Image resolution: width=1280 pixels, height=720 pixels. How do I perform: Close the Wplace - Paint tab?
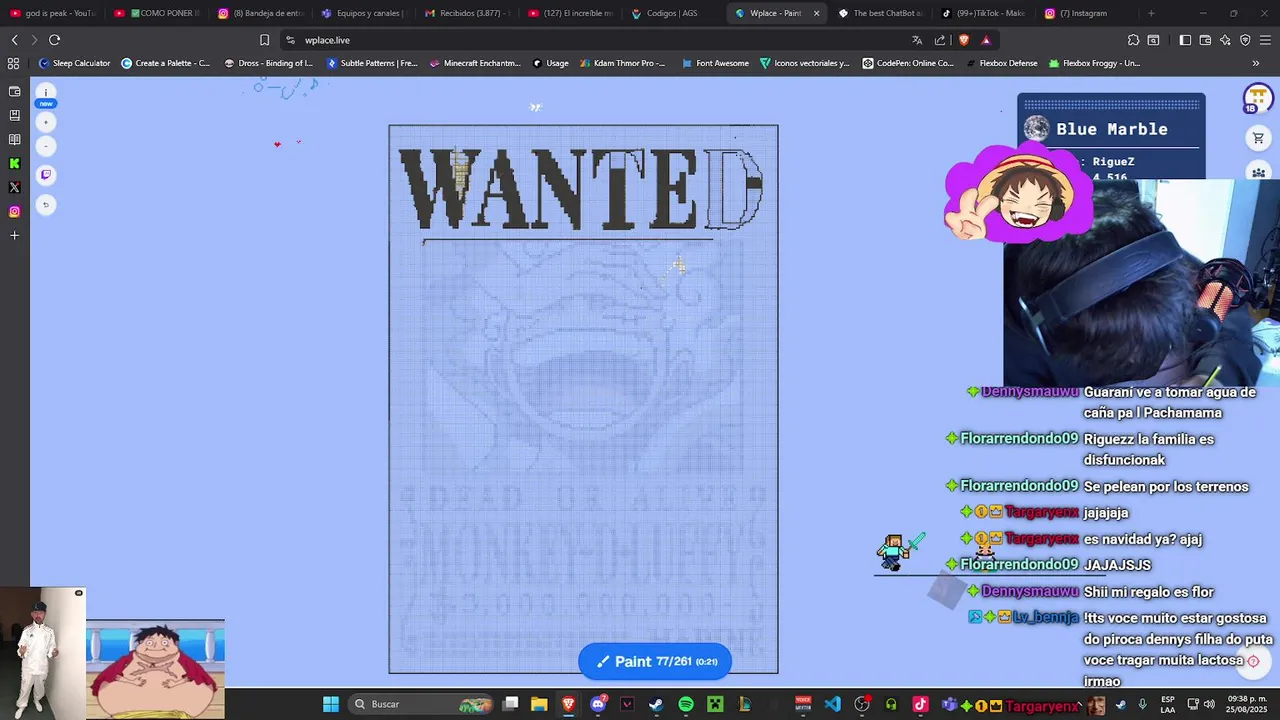(x=816, y=13)
